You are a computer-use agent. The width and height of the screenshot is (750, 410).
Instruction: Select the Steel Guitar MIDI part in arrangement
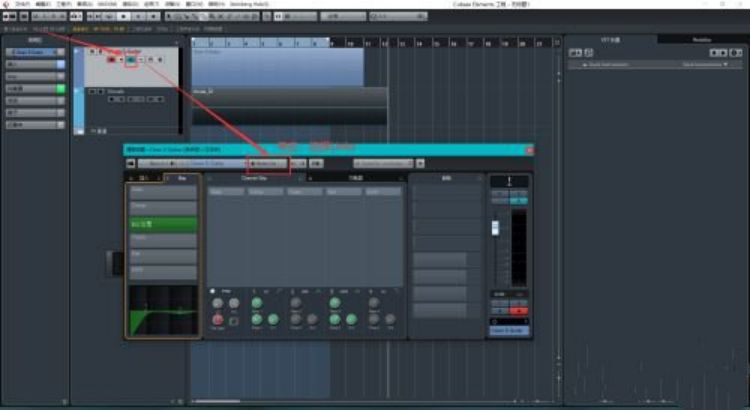[277, 67]
